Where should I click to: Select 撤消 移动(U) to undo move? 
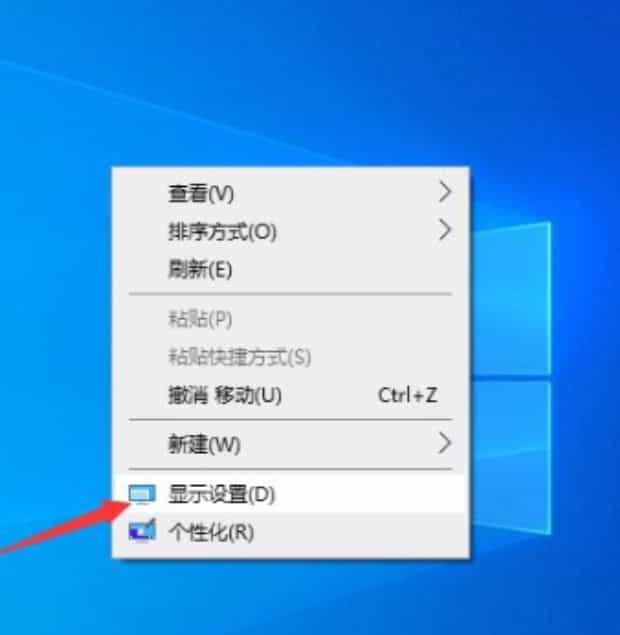tap(291, 395)
